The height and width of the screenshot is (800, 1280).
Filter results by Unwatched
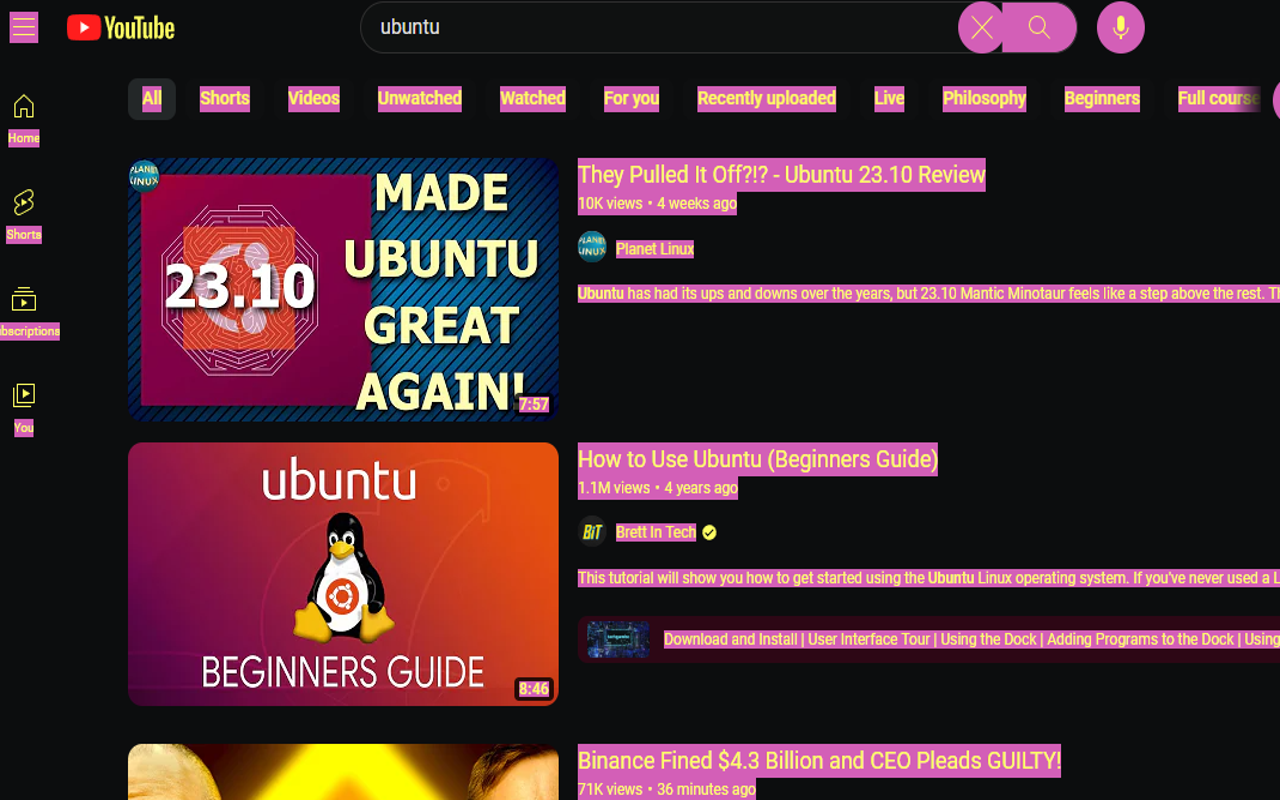420,99
